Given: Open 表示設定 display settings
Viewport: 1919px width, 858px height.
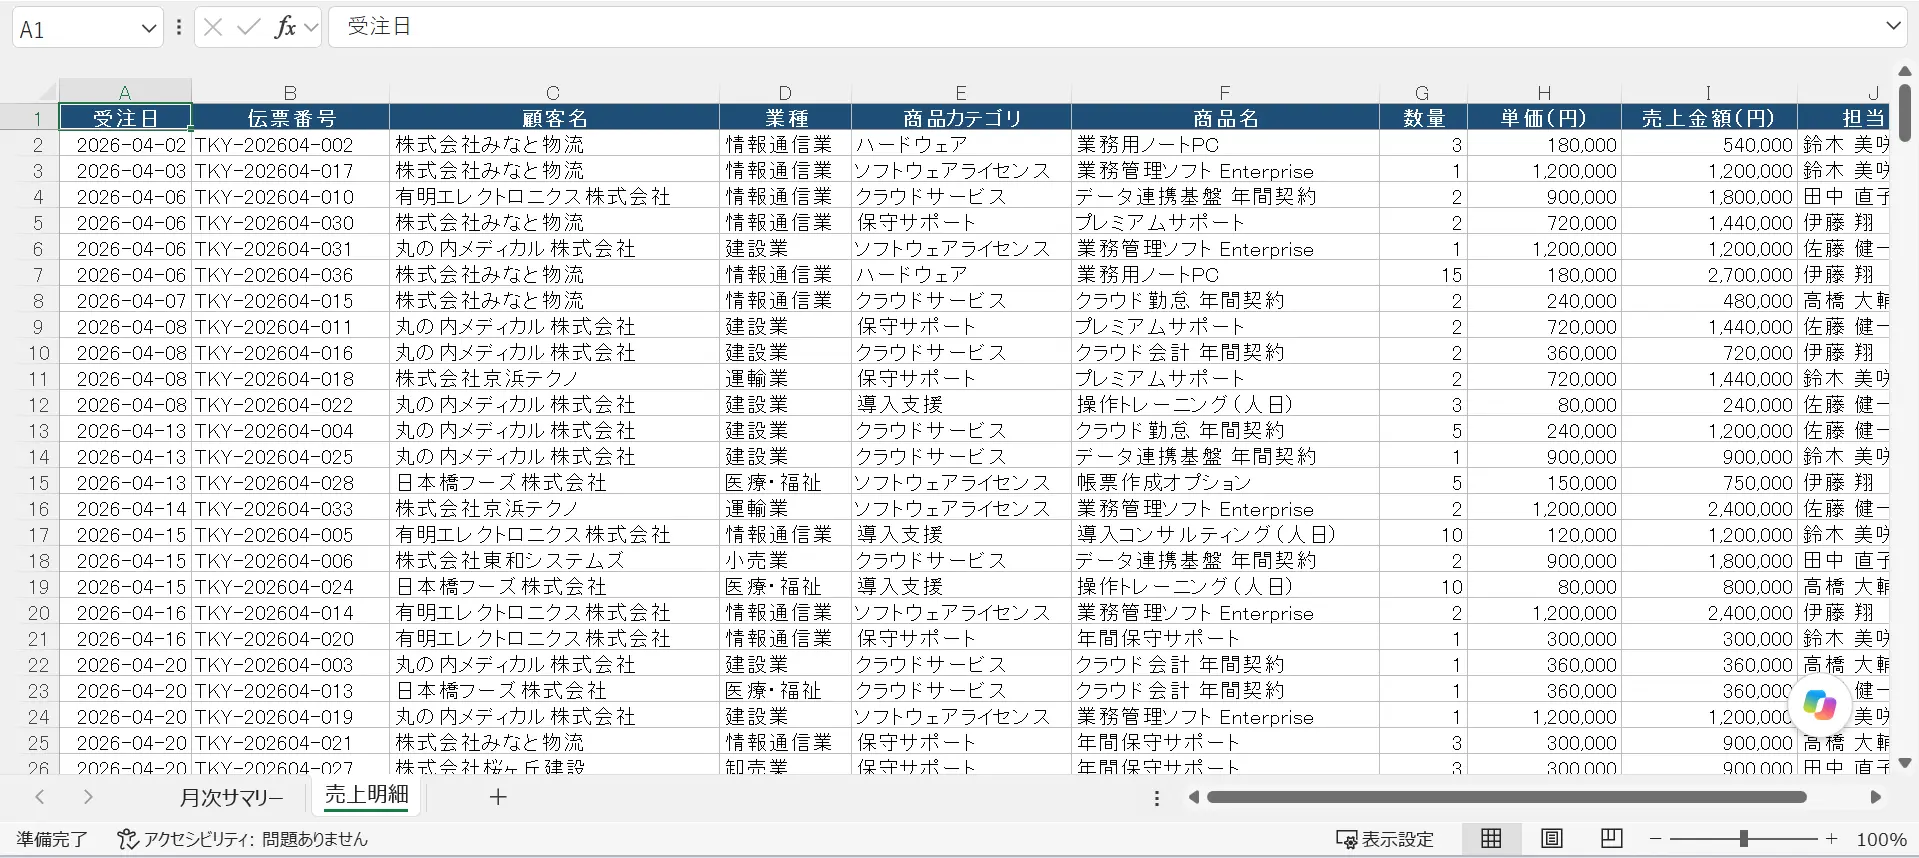Looking at the screenshot, I should (1386, 839).
